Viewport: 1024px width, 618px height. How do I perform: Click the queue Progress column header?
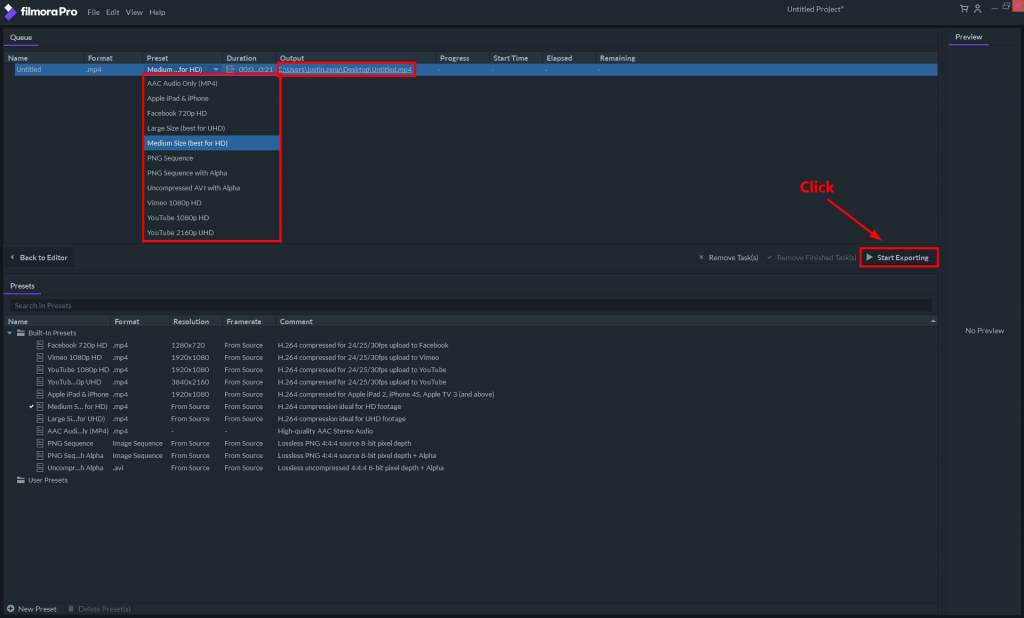coord(455,58)
